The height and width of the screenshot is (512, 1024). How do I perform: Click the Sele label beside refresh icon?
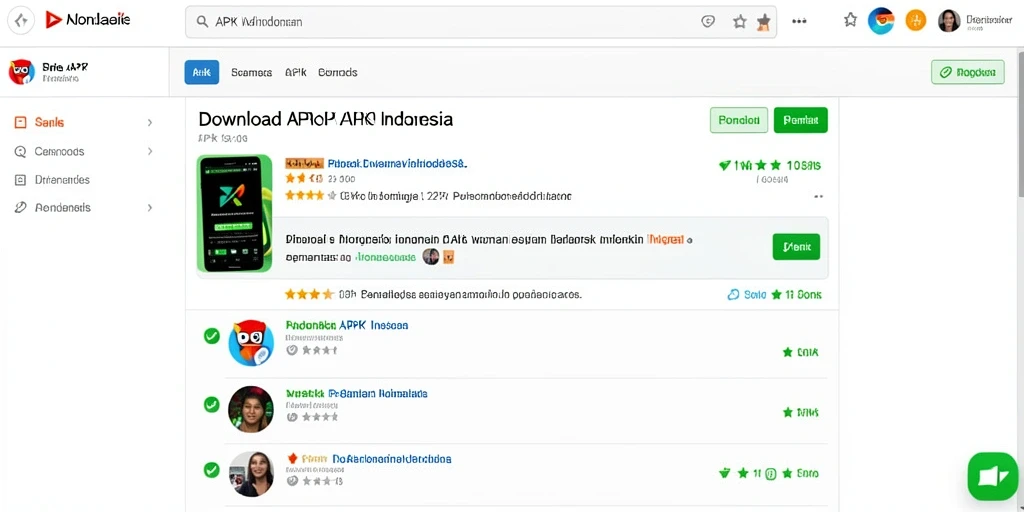click(x=755, y=295)
